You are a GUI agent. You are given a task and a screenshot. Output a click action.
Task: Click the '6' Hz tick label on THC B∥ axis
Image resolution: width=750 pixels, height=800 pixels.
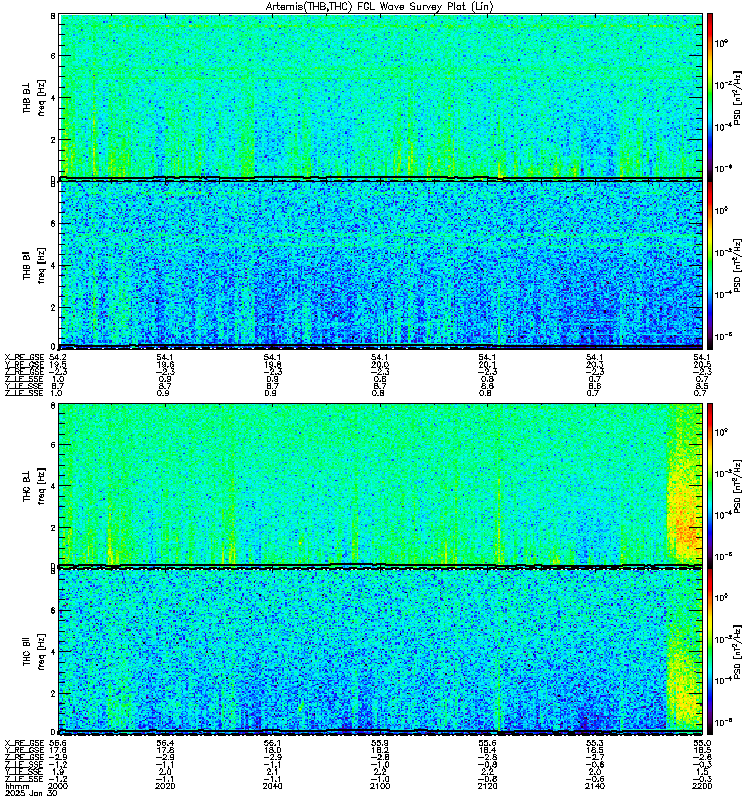[x=53, y=610]
